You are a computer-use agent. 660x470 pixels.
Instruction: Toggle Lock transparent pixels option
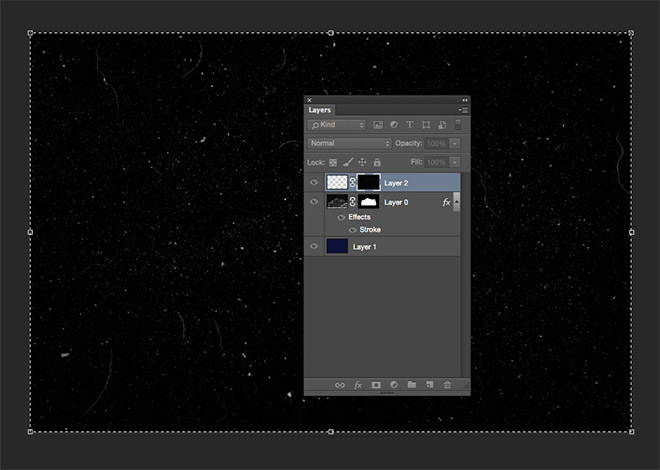pyautogui.click(x=334, y=162)
